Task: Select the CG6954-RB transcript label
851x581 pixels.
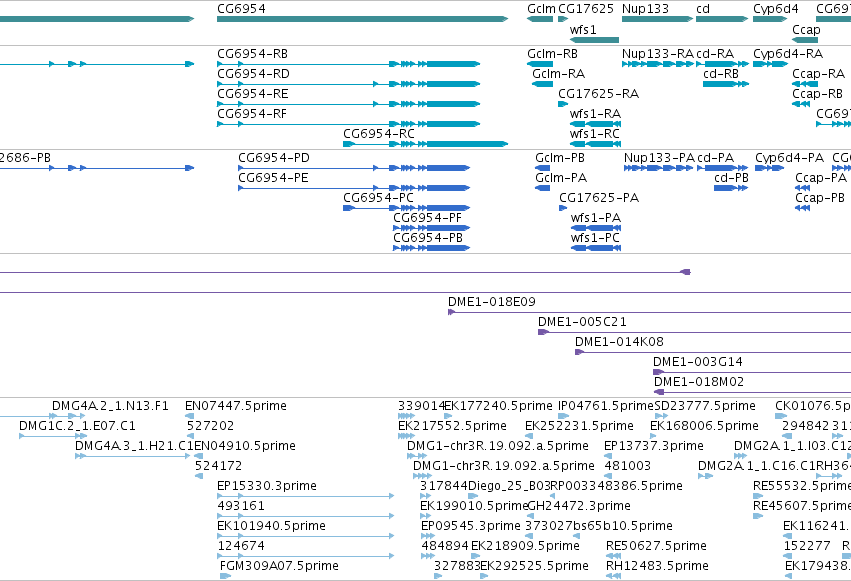Action: (x=252, y=54)
